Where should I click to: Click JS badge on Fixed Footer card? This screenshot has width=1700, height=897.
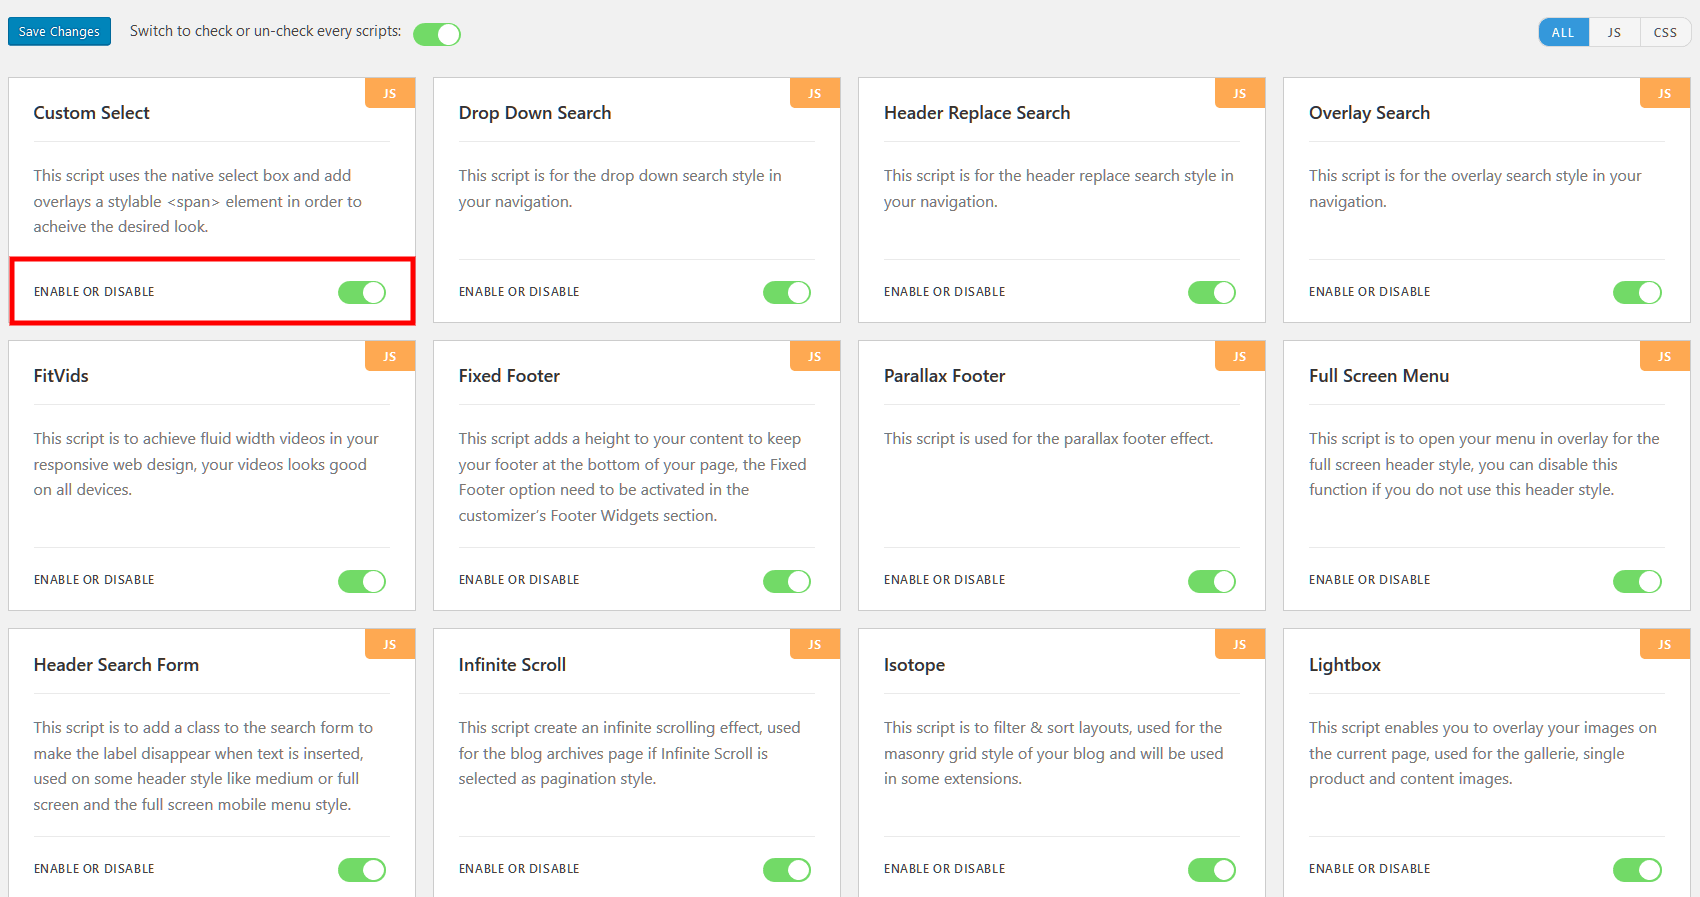[x=815, y=356]
